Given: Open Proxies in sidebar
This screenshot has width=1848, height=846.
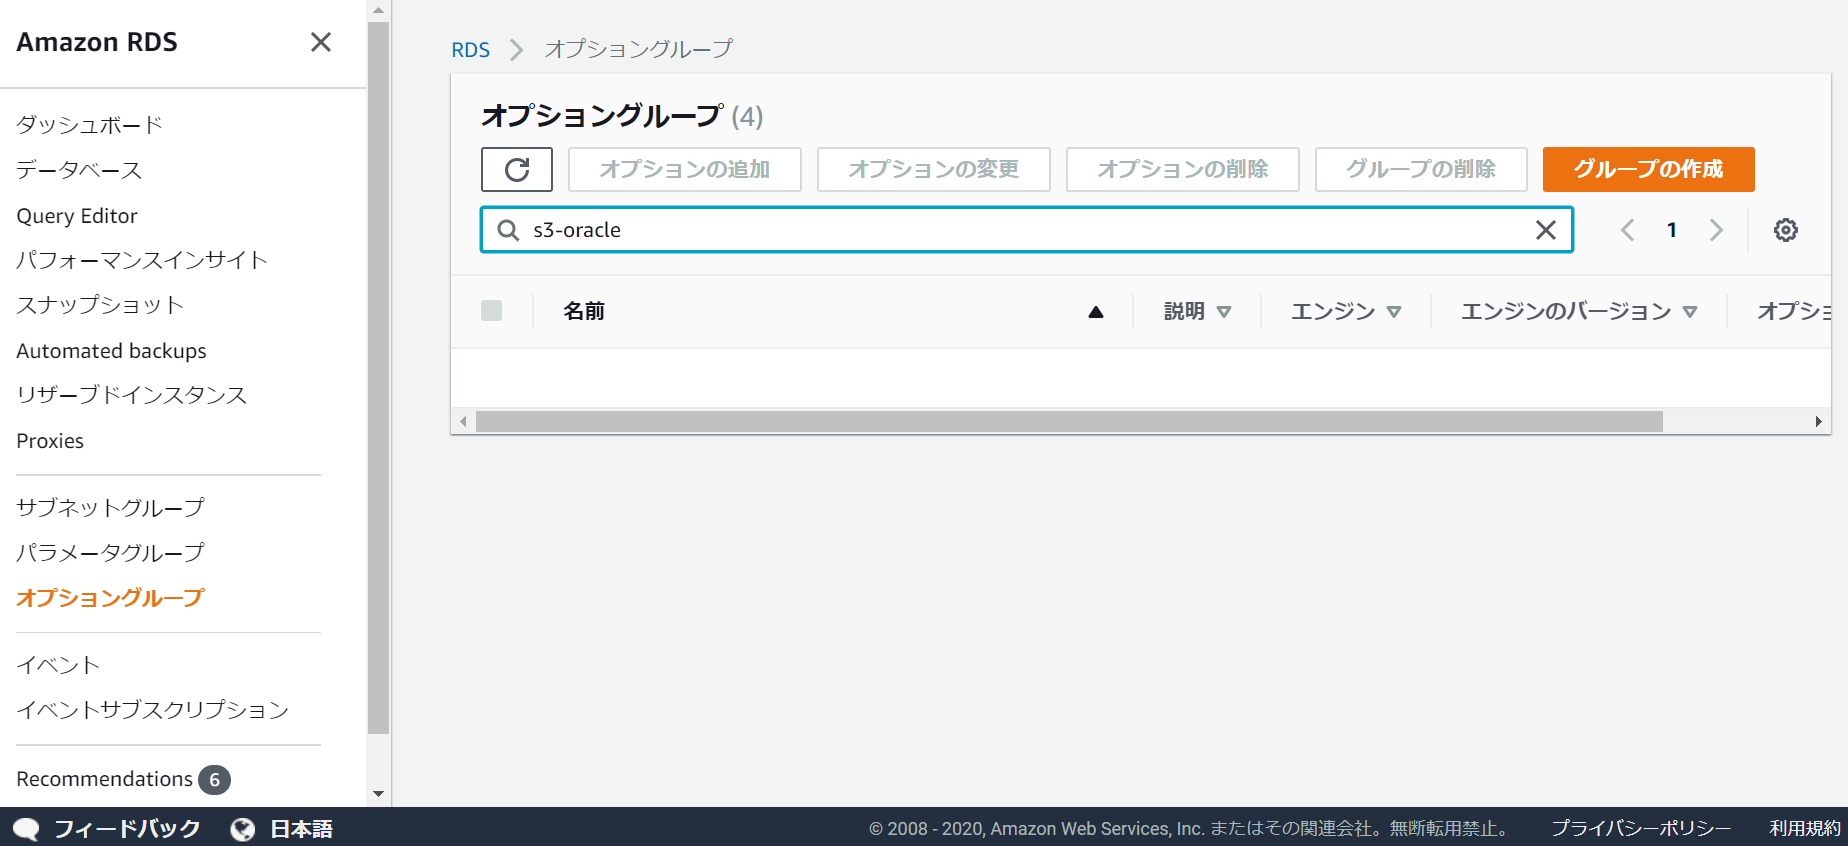Looking at the screenshot, I should click(x=50, y=441).
